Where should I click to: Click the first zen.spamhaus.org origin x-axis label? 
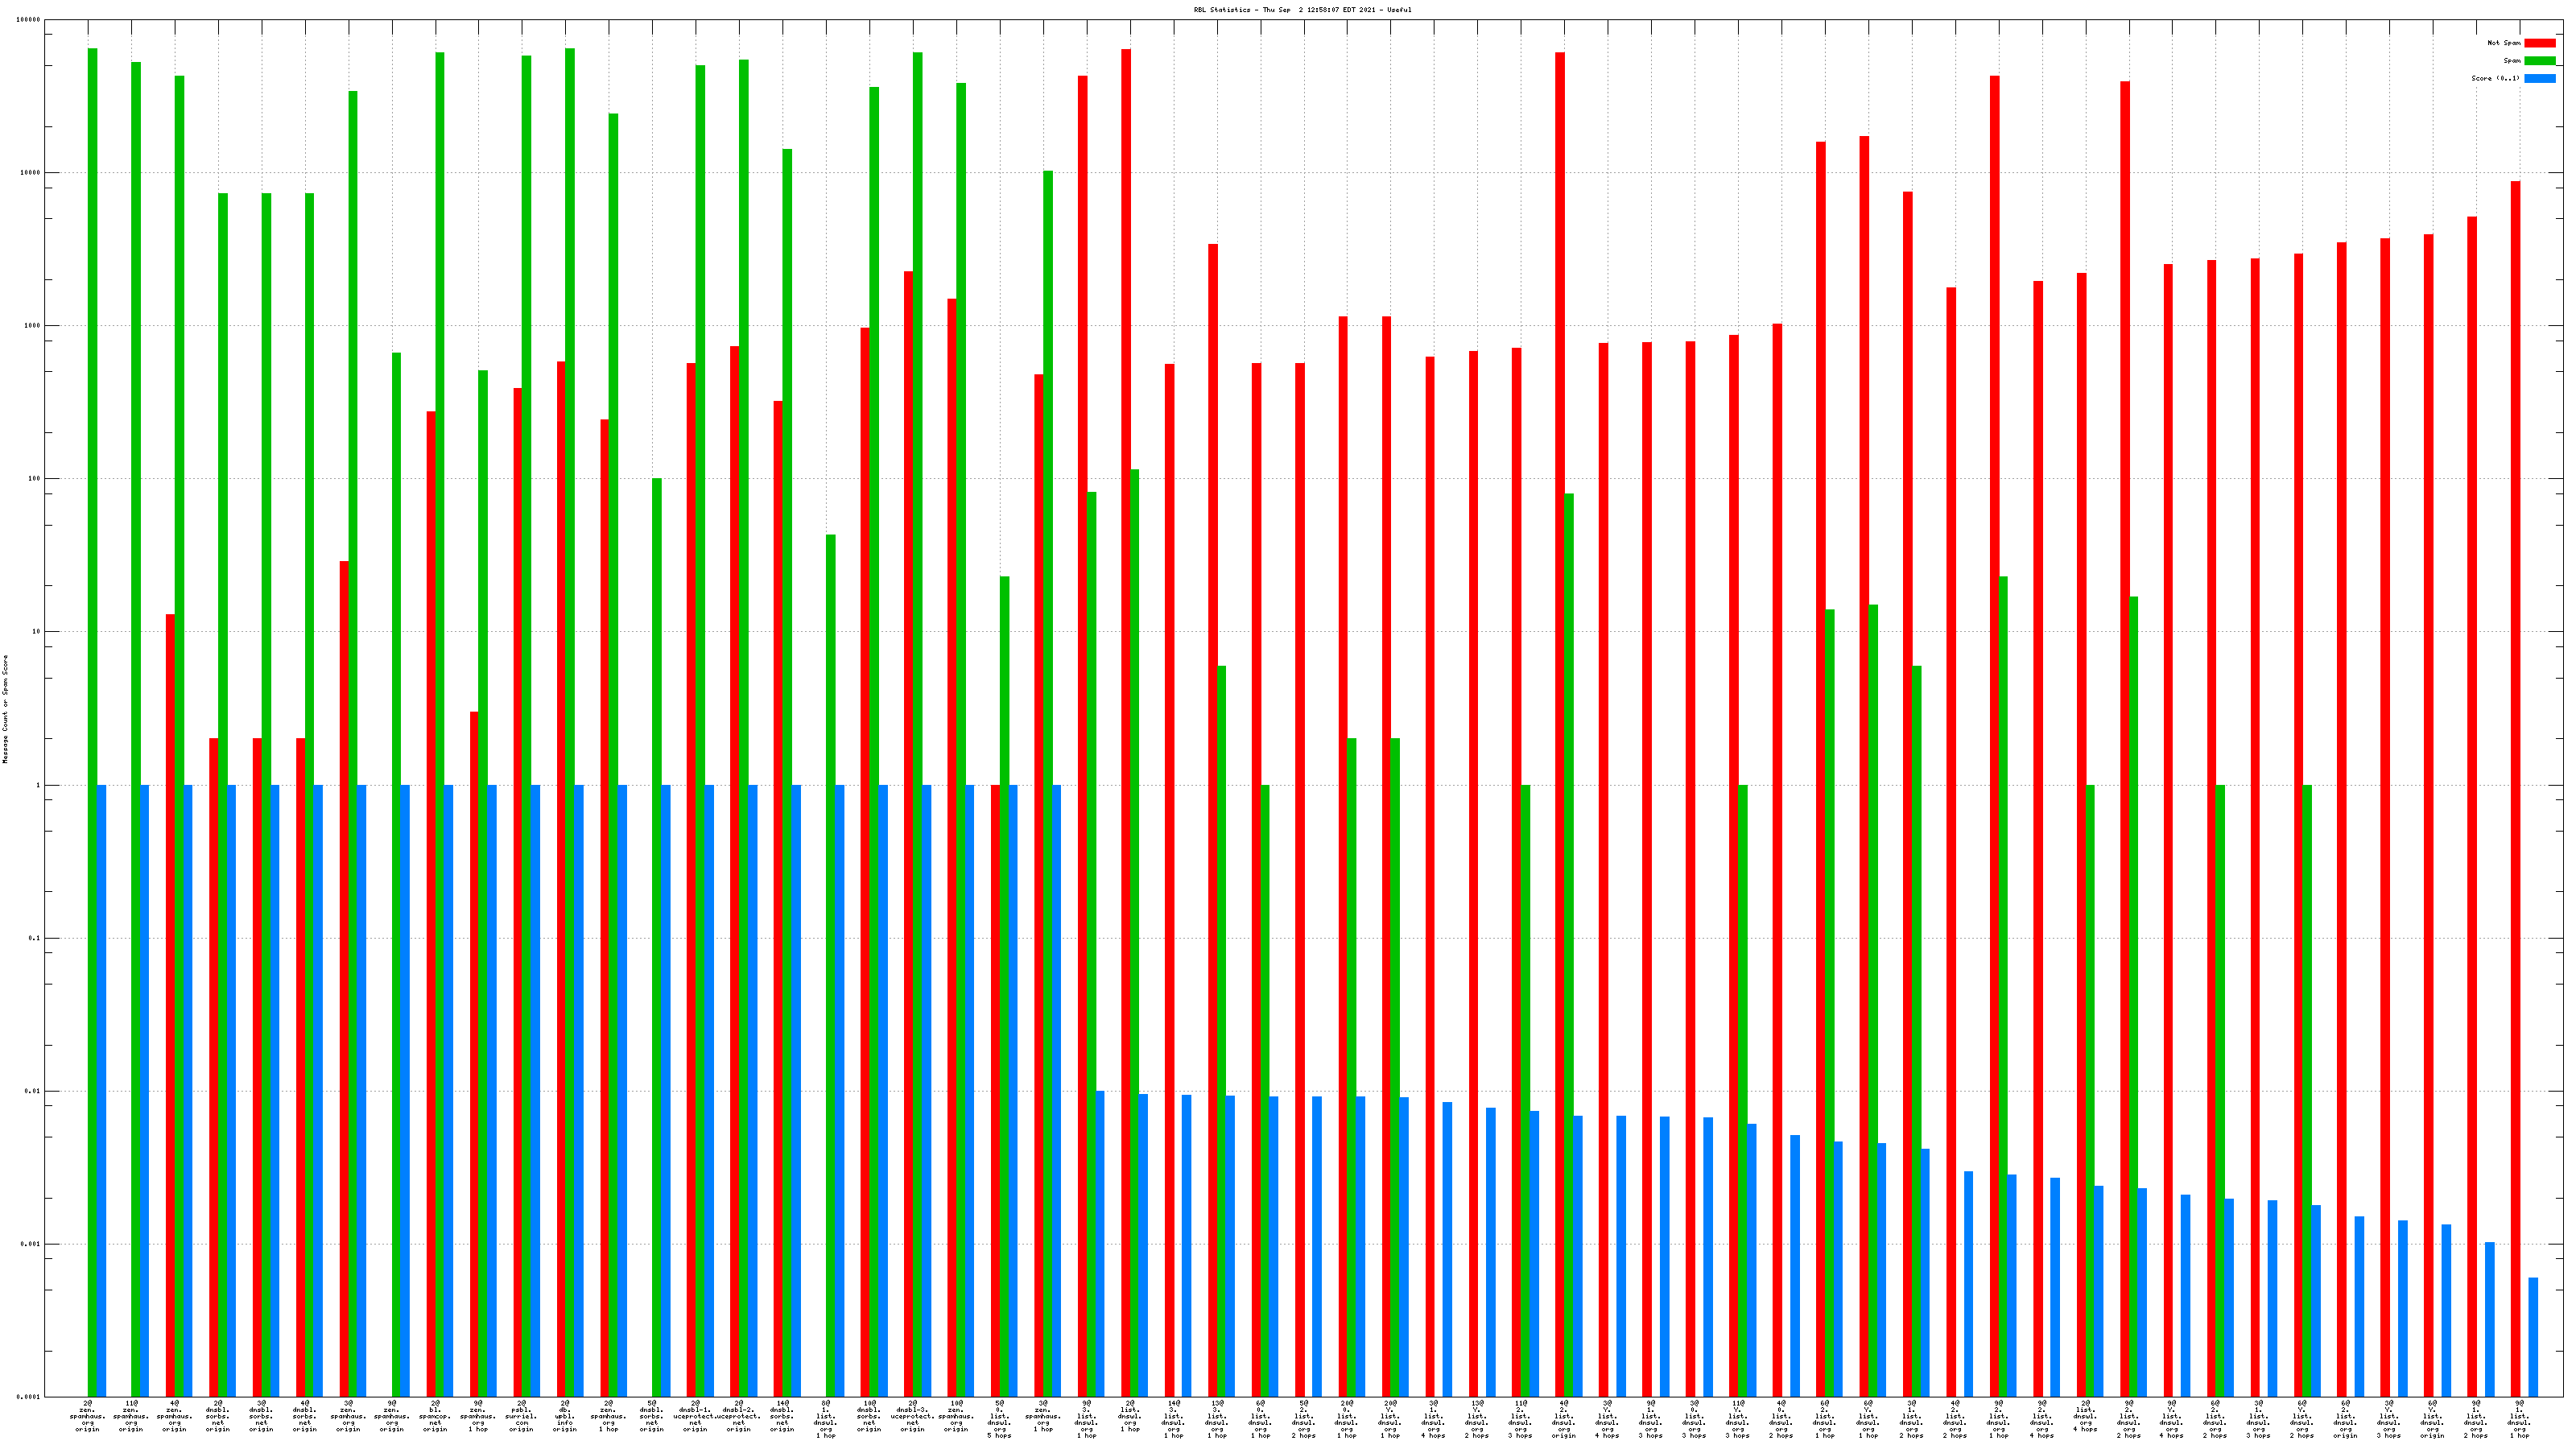coord(88,1416)
